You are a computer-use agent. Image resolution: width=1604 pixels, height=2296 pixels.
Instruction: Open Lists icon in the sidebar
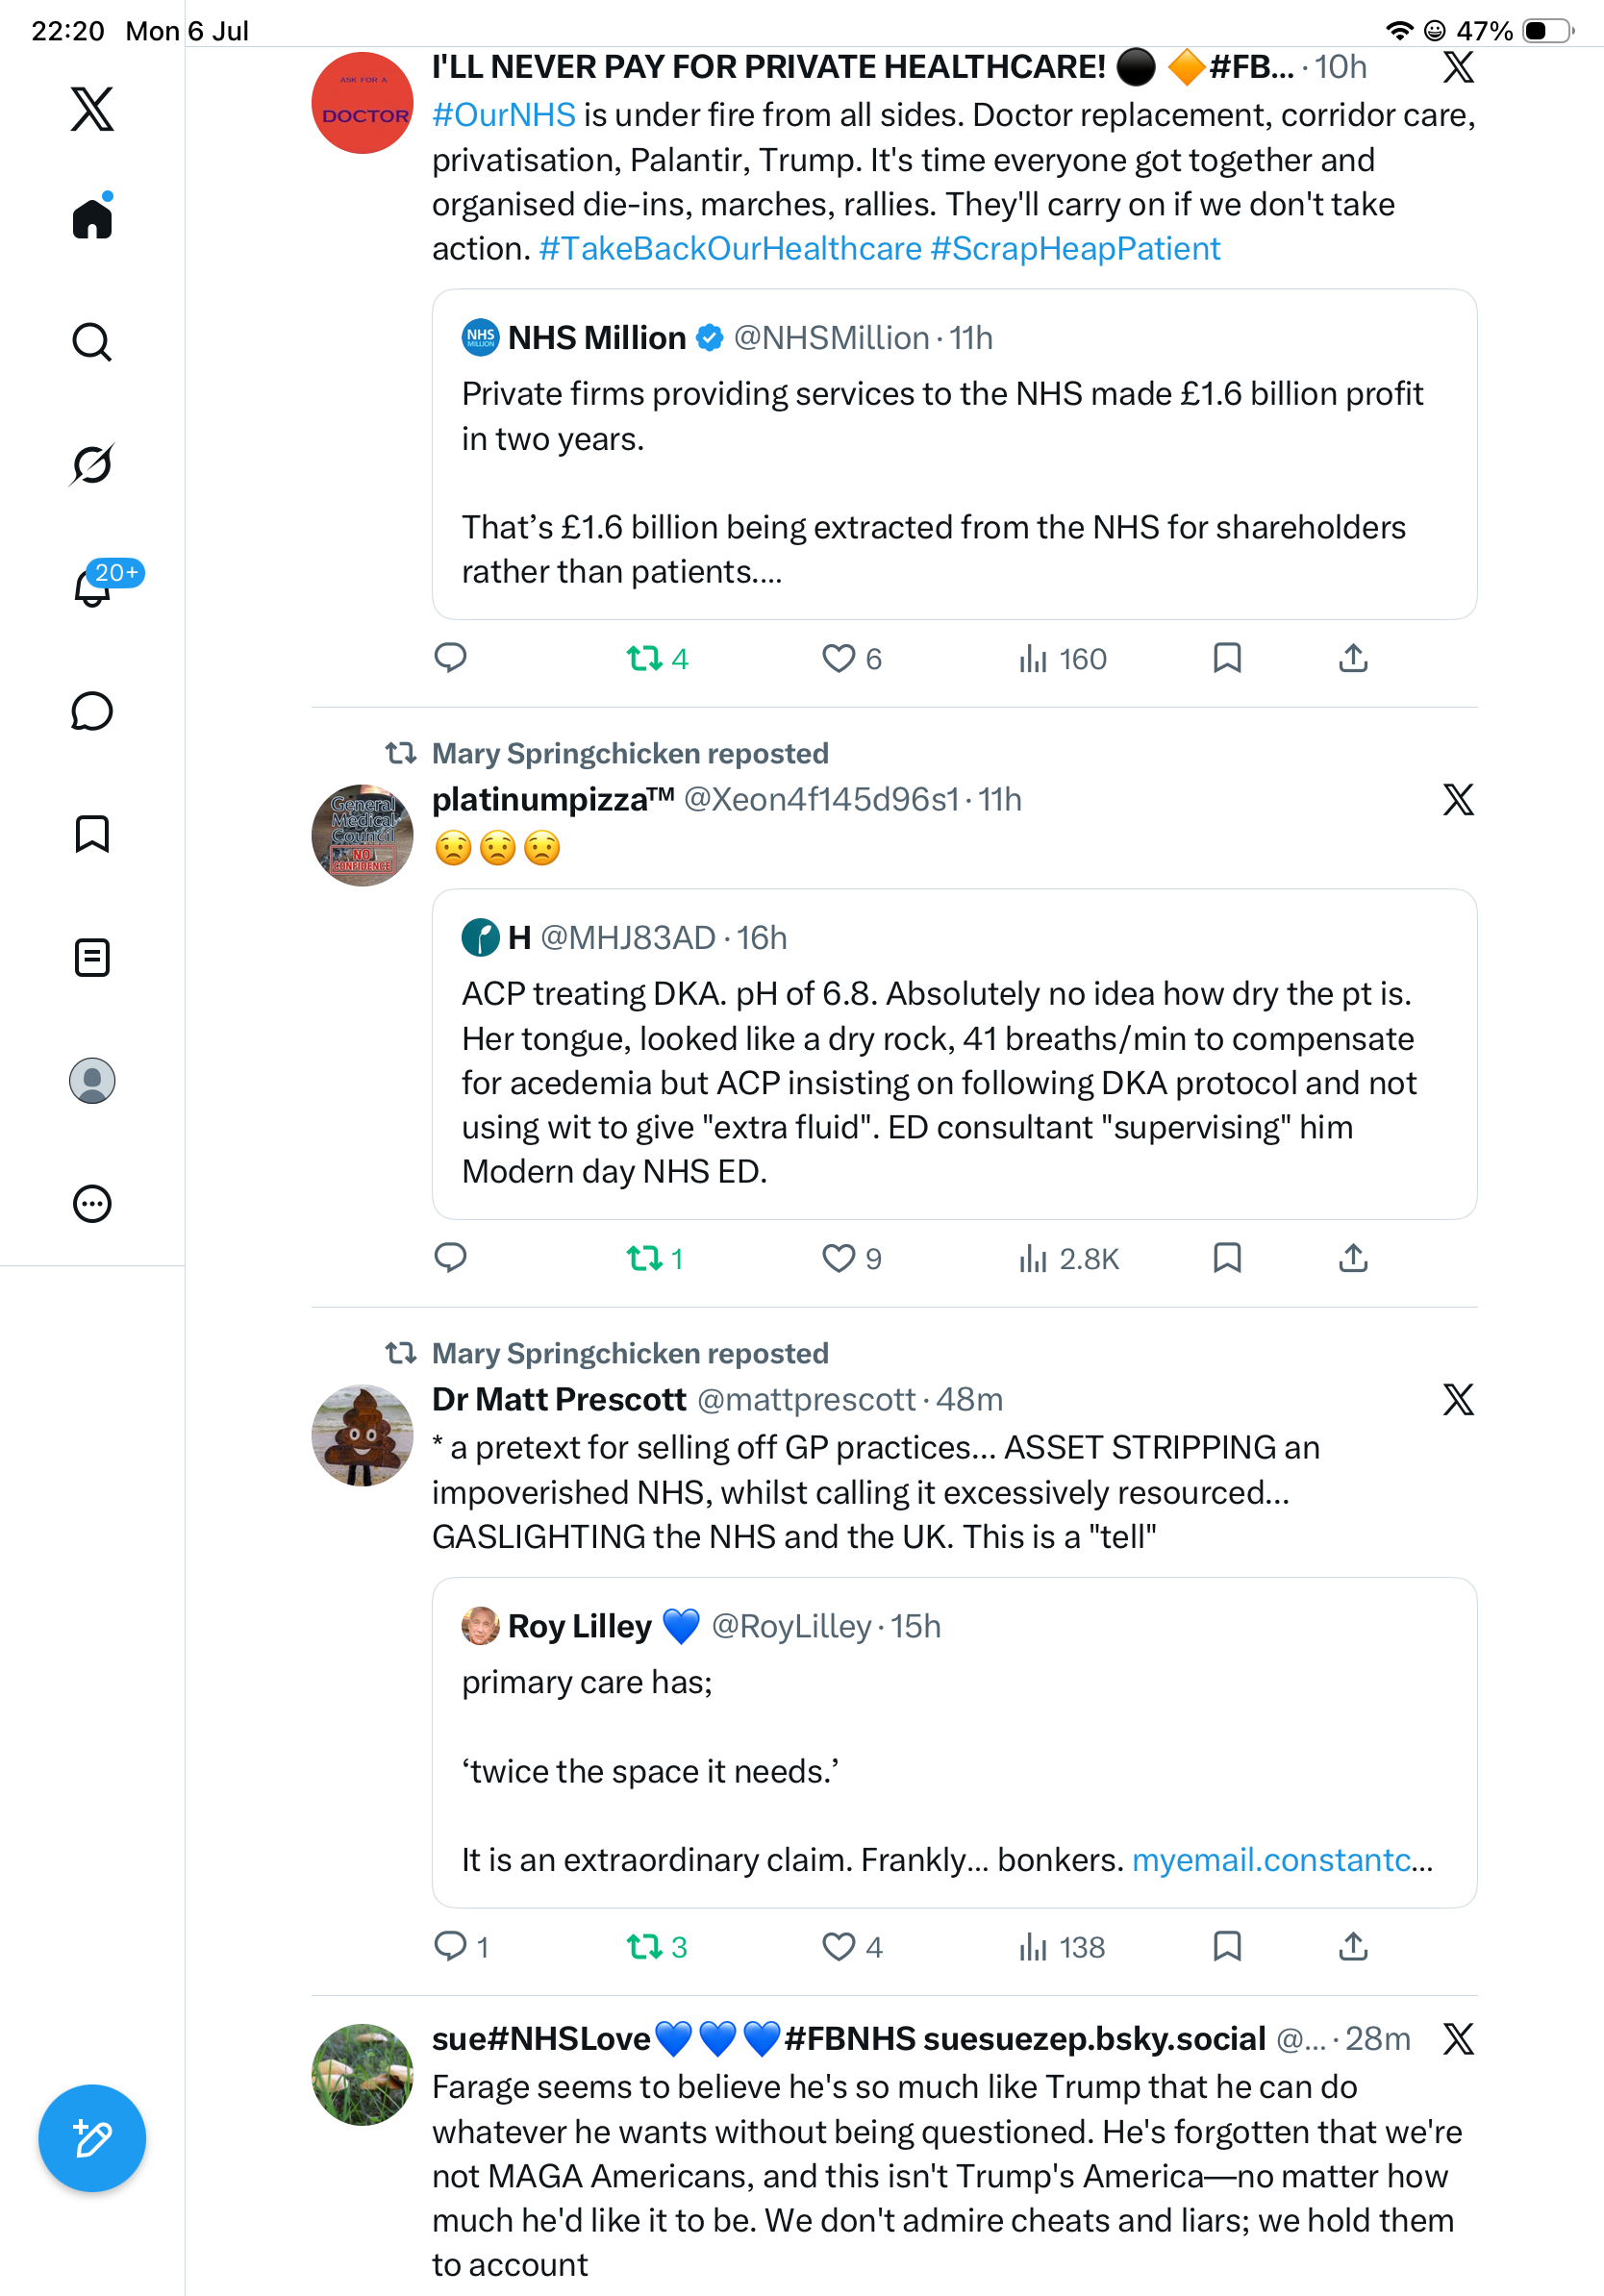click(x=92, y=957)
